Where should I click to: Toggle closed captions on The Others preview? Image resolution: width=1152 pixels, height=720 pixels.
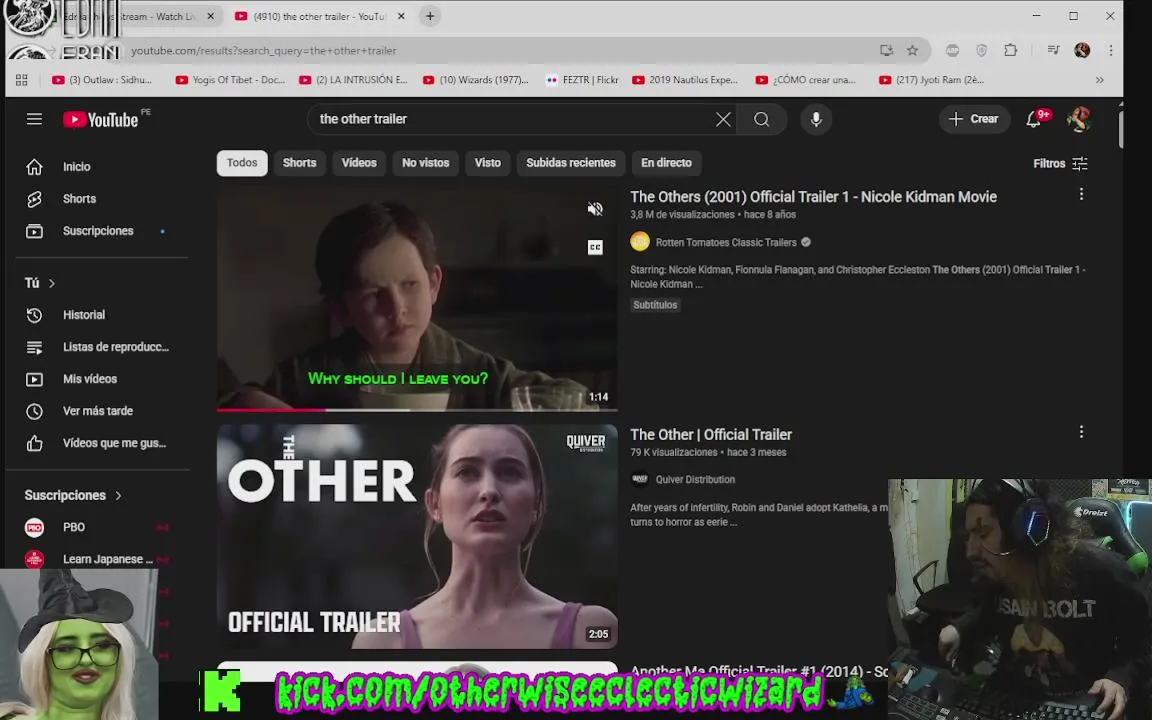pyautogui.click(x=595, y=248)
